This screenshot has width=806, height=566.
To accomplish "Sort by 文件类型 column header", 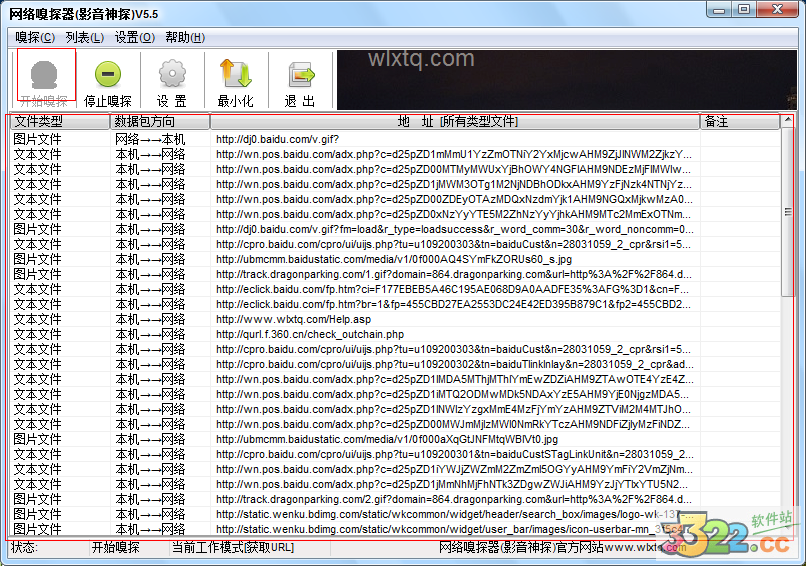I will (x=59, y=122).
